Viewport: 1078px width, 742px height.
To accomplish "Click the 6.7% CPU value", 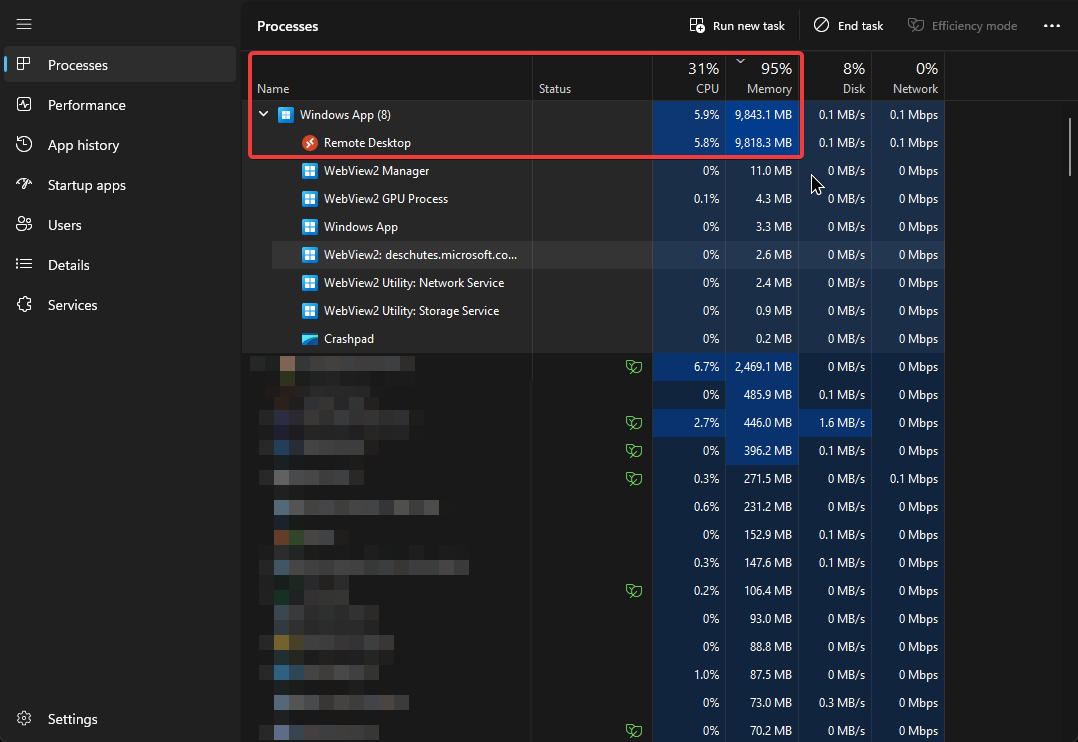I will 706,367.
